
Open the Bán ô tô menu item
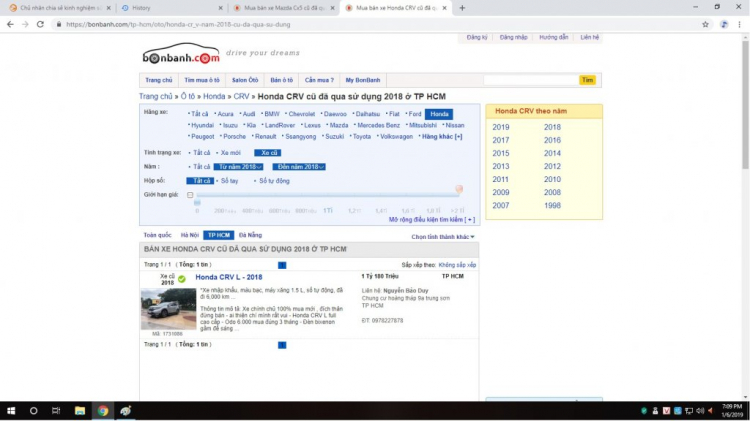(281, 80)
